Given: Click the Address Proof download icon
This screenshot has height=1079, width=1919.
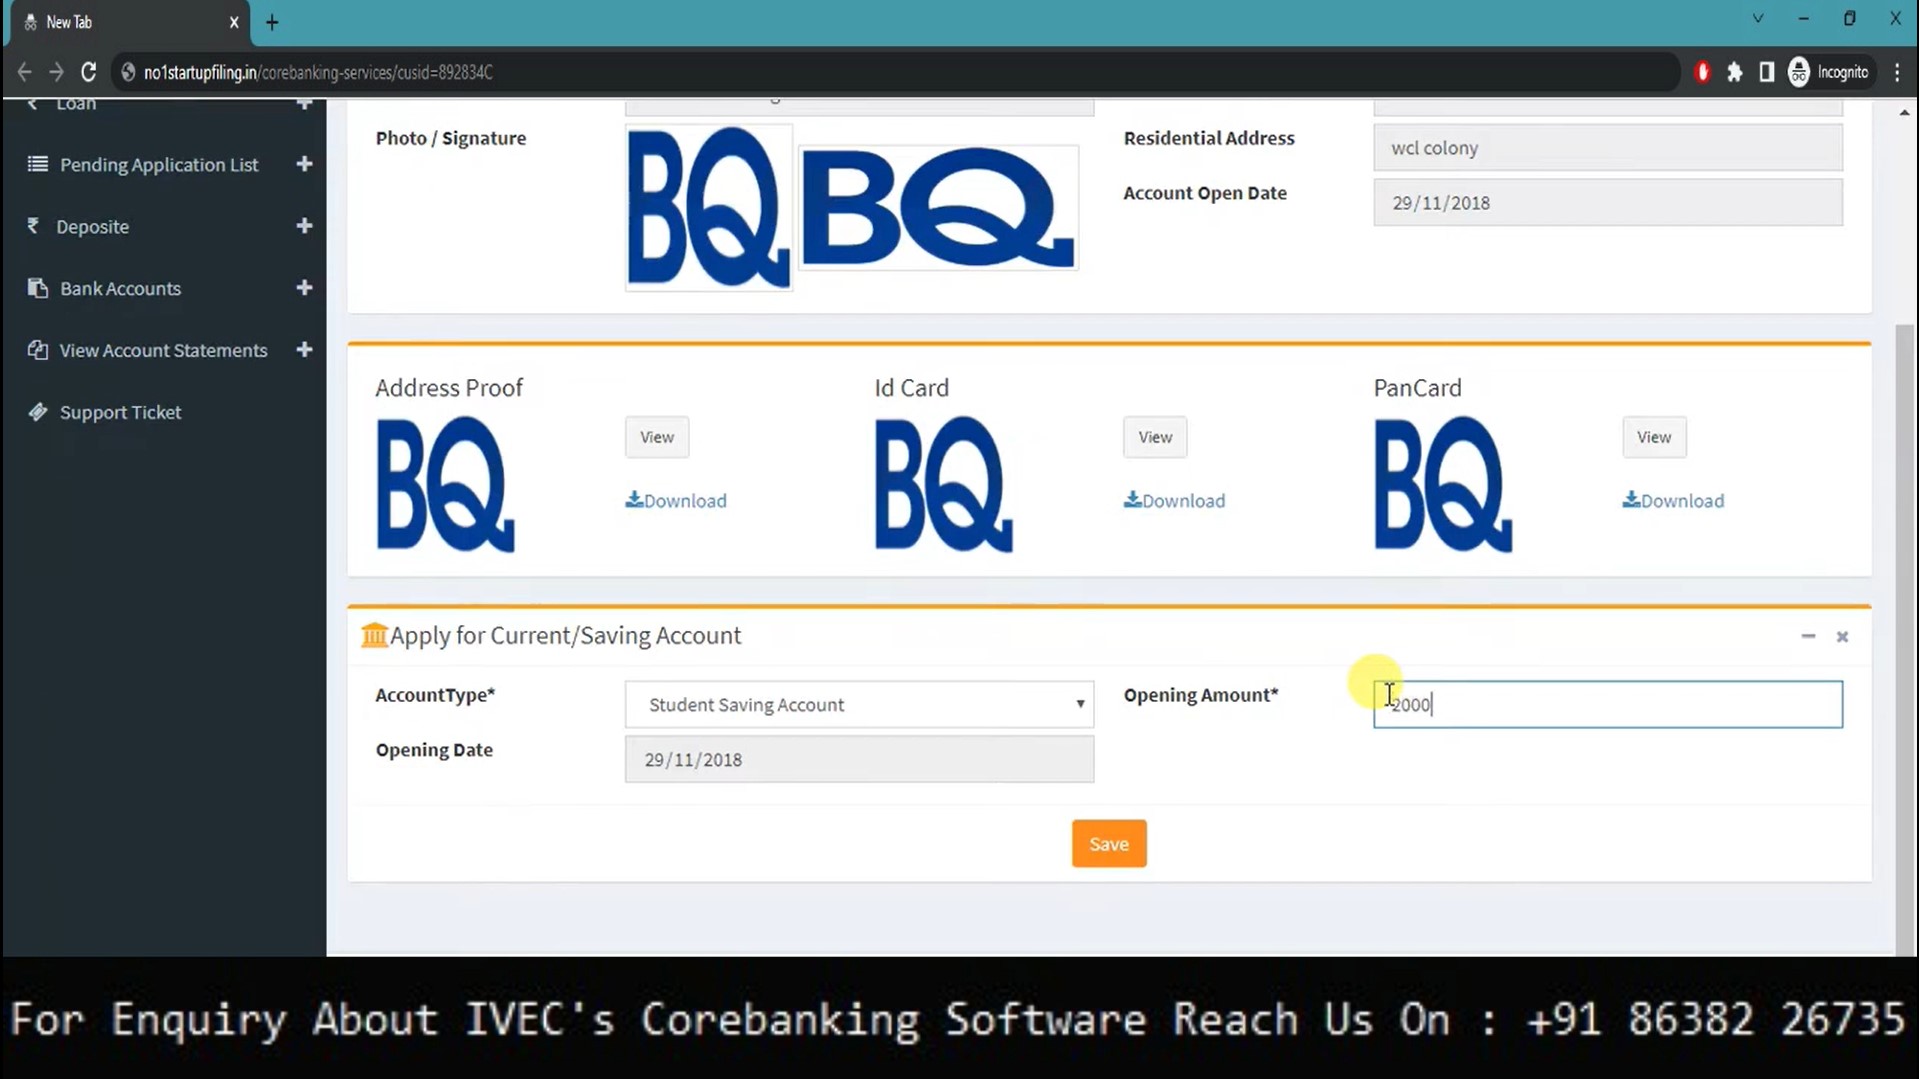Looking at the screenshot, I should pos(634,499).
